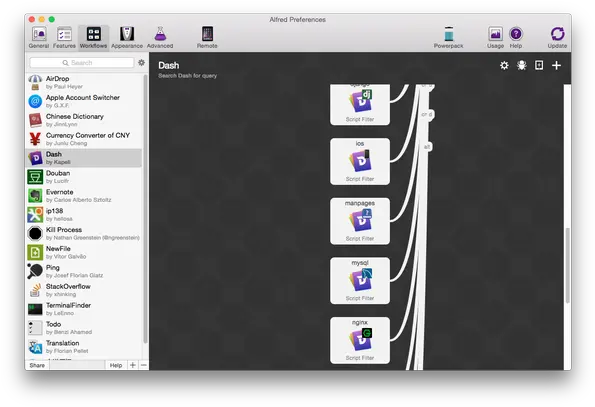Image resolution: width=595 pixels, height=407 pixels.
Task: Click the Share button
Action: click(x=37, y=365)
